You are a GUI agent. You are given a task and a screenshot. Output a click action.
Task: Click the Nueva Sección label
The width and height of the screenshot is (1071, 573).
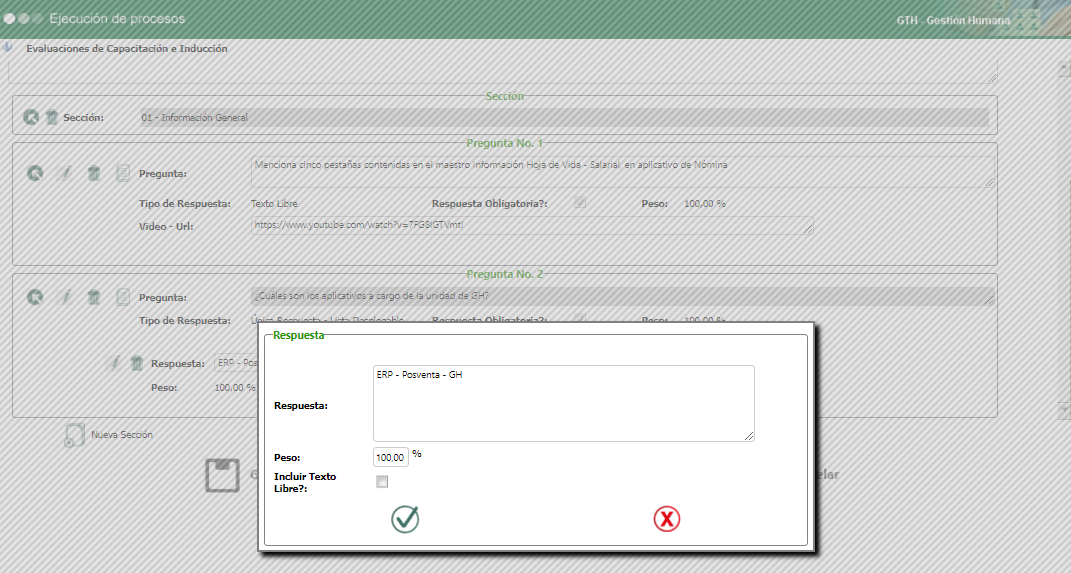pyautogui.click(x=122, y=434)
